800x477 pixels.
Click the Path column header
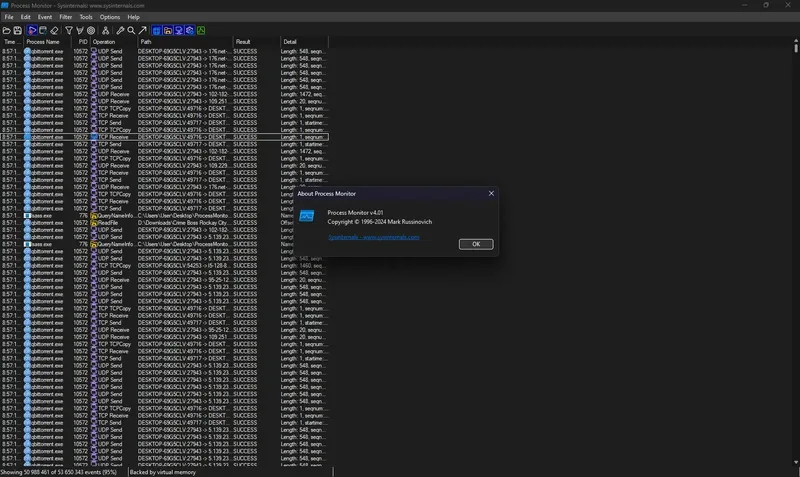point(186,42)
